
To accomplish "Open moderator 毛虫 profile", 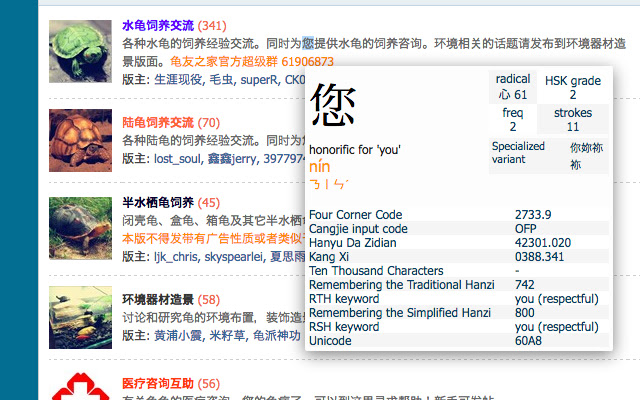I will coord(221,80).
